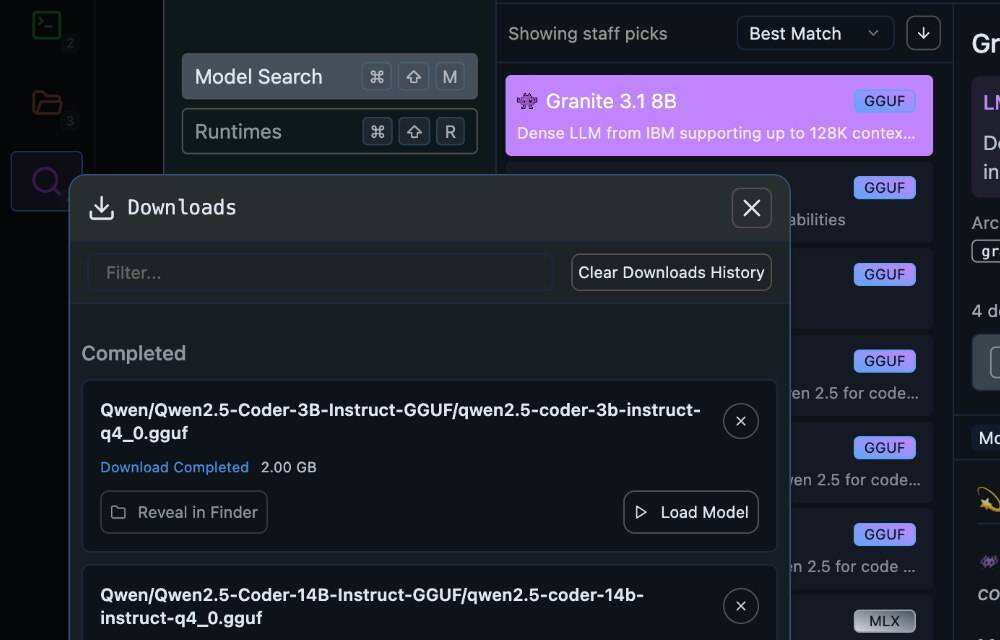The height and width of the screenshot is (640, 1000).
Task: Click the download icon beside Downloads title
Action: click(x=101, y=208)
